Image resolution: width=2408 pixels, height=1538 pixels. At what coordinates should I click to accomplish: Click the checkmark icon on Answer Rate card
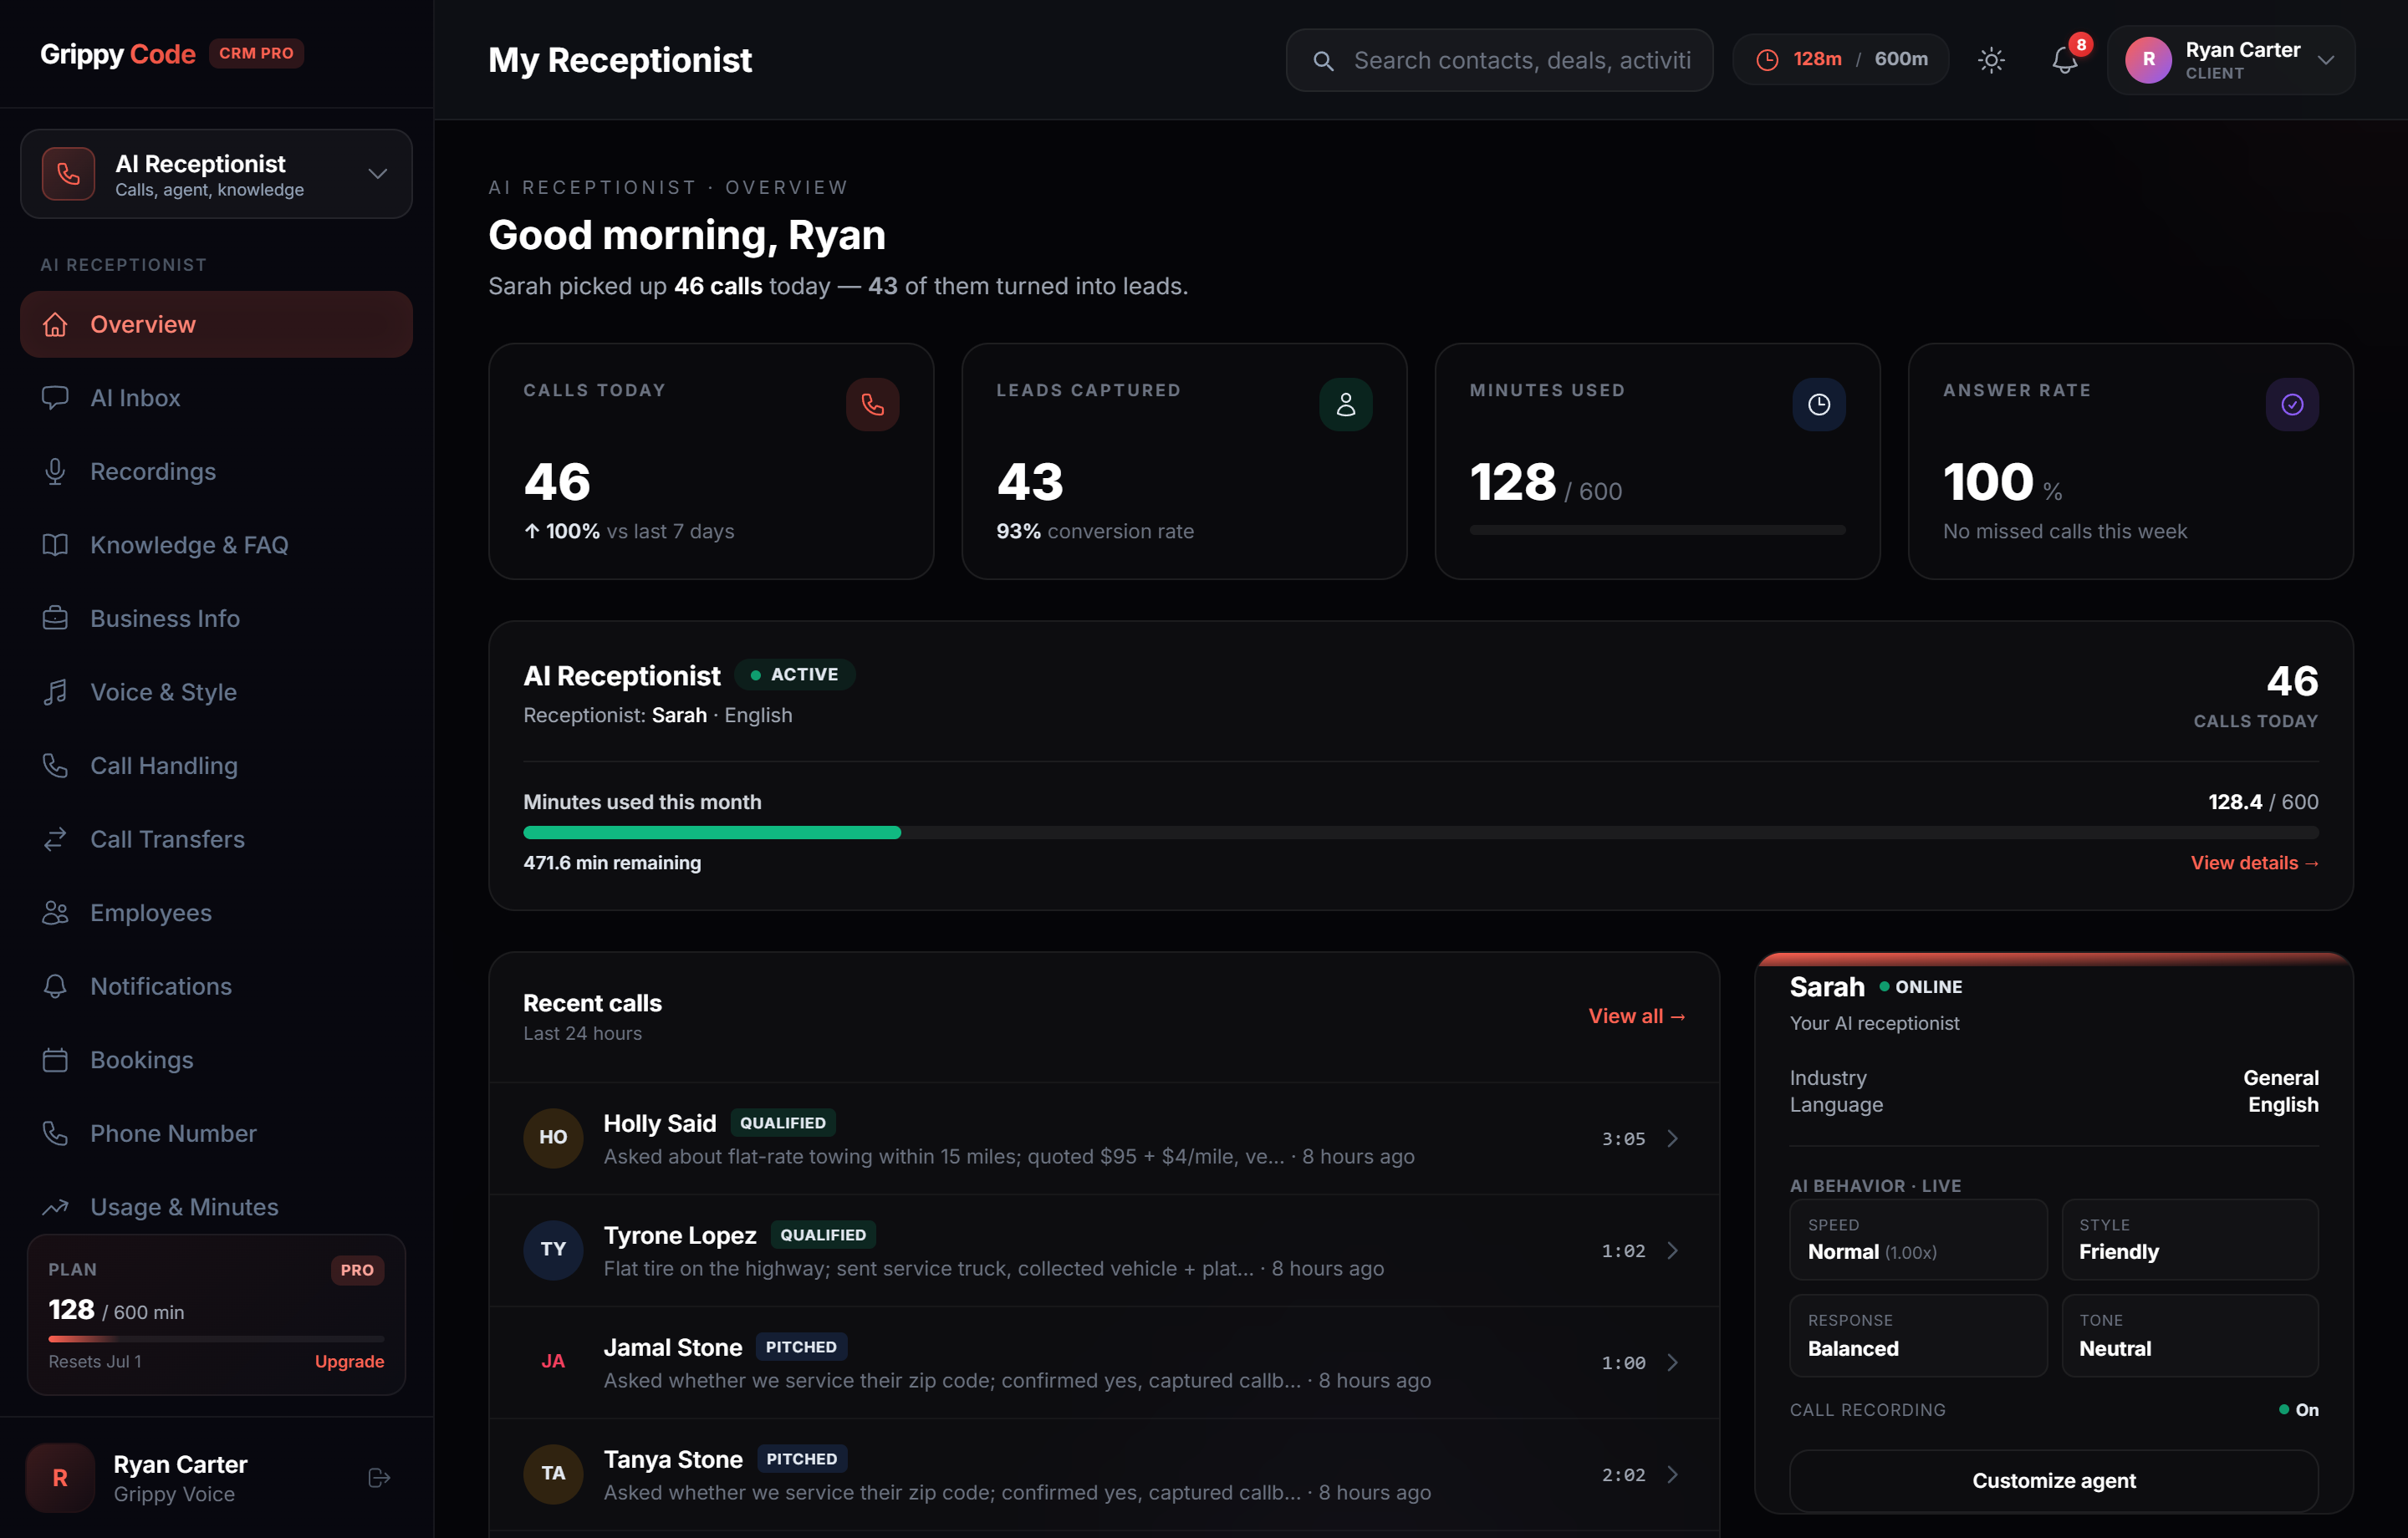point(2291,404)
